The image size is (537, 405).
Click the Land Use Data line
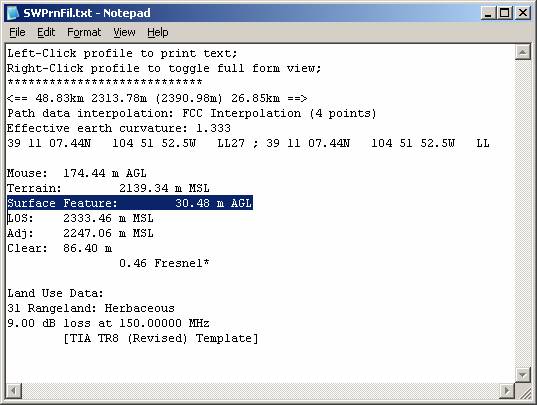pyautogui.click(x=55, y=293)
